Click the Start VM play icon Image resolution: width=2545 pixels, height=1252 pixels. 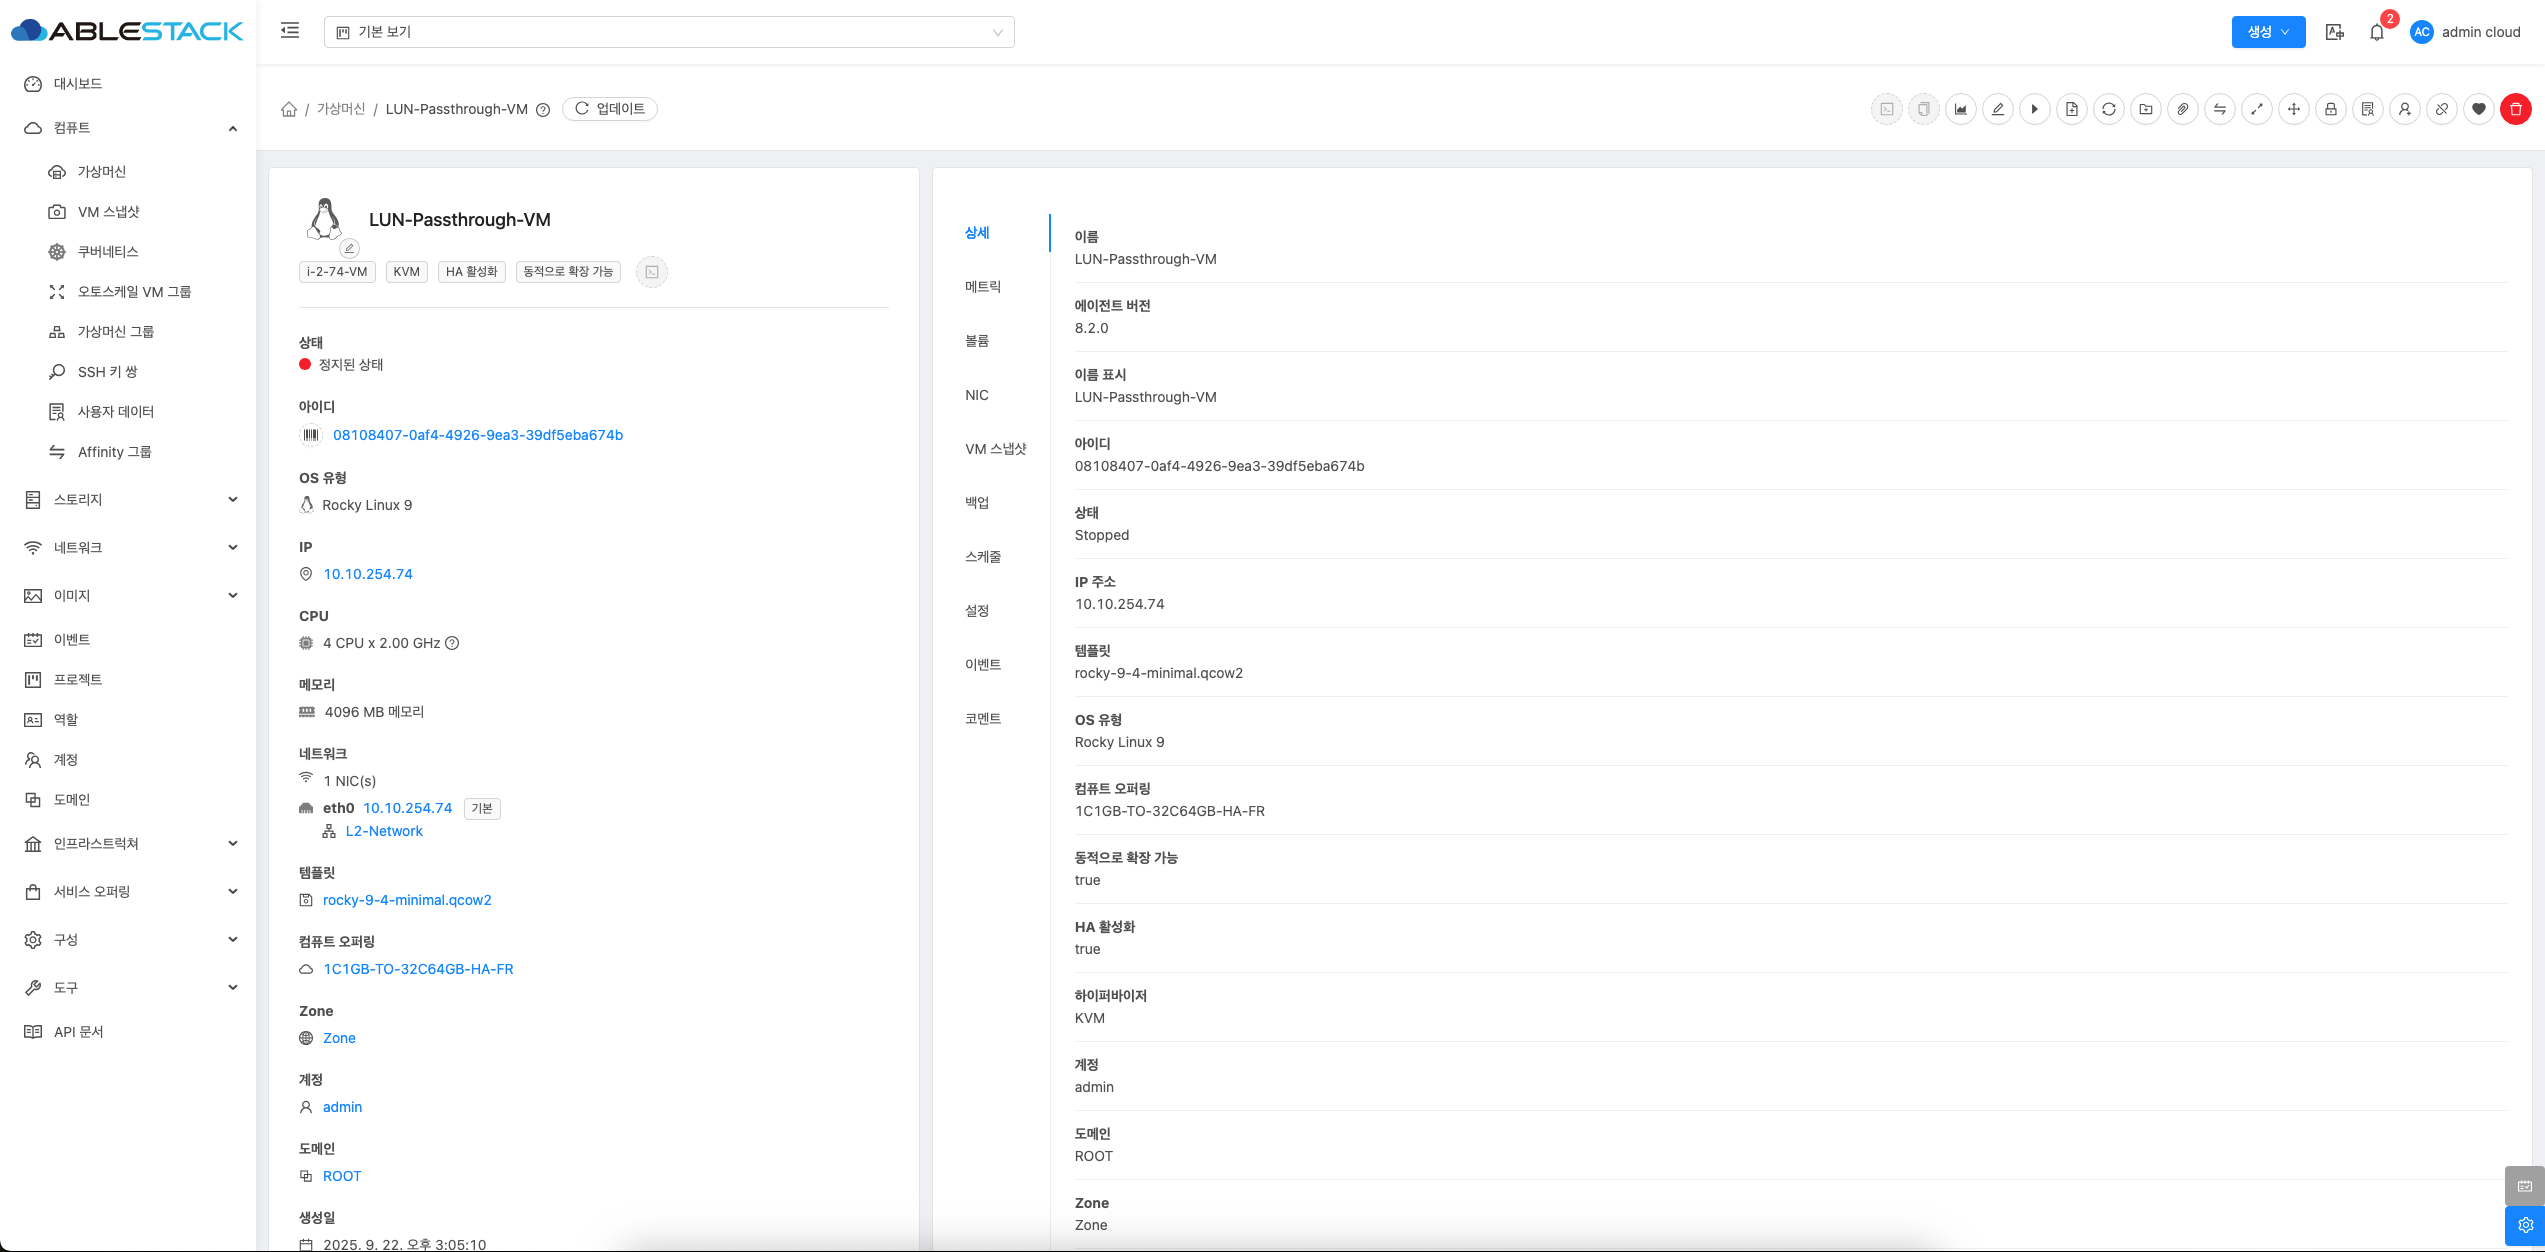[x=2035, y=109]
